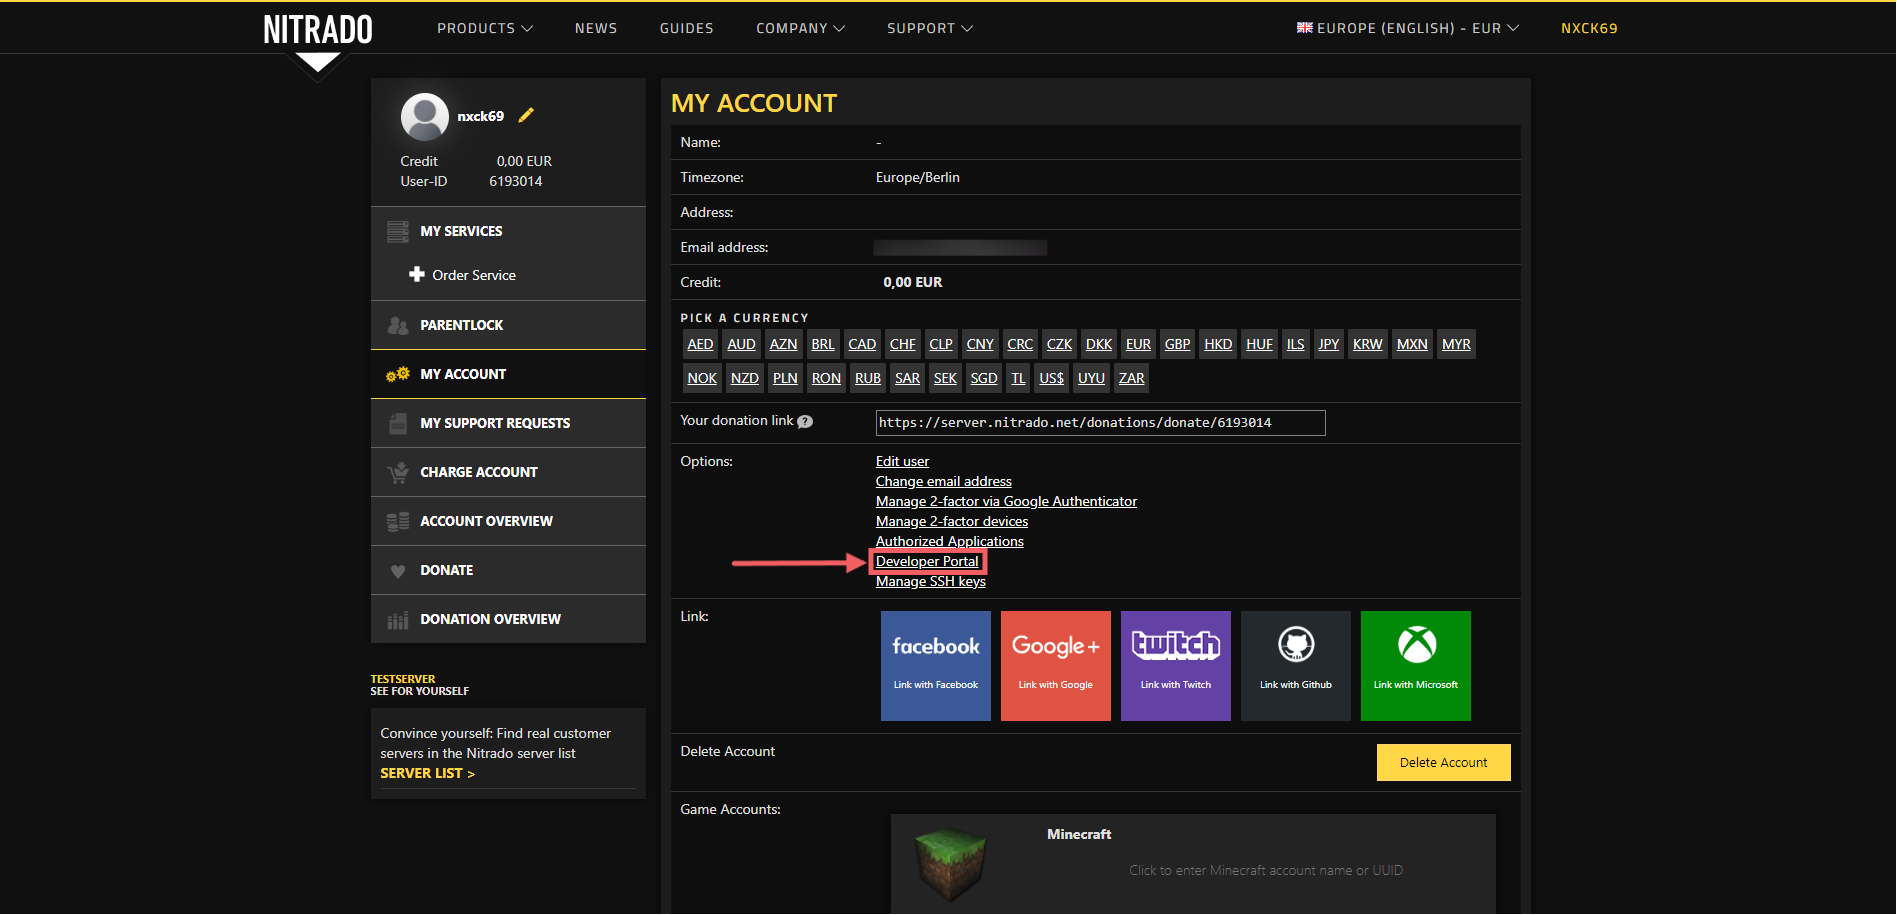Pick JPY currency

point(1328,344)
